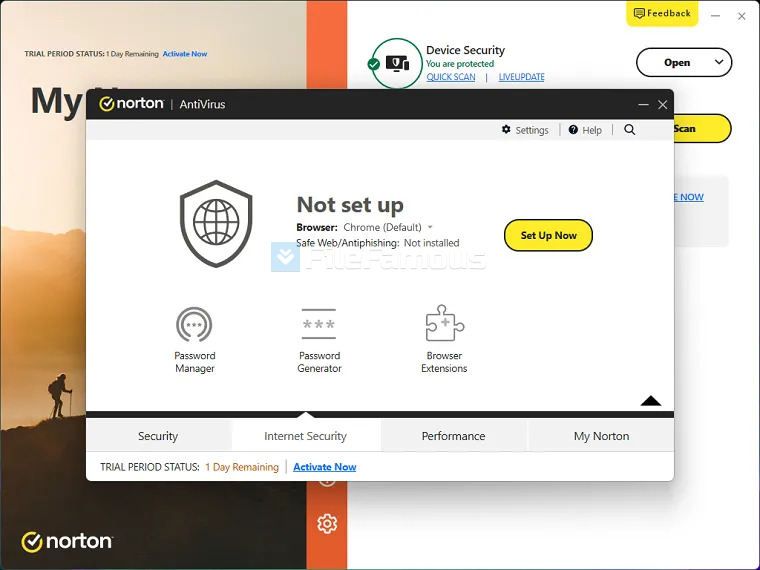The width and height of the screenshot is (760, 570).
Task: Close the Norton AntiVirus window
Action: pos(663,104)
